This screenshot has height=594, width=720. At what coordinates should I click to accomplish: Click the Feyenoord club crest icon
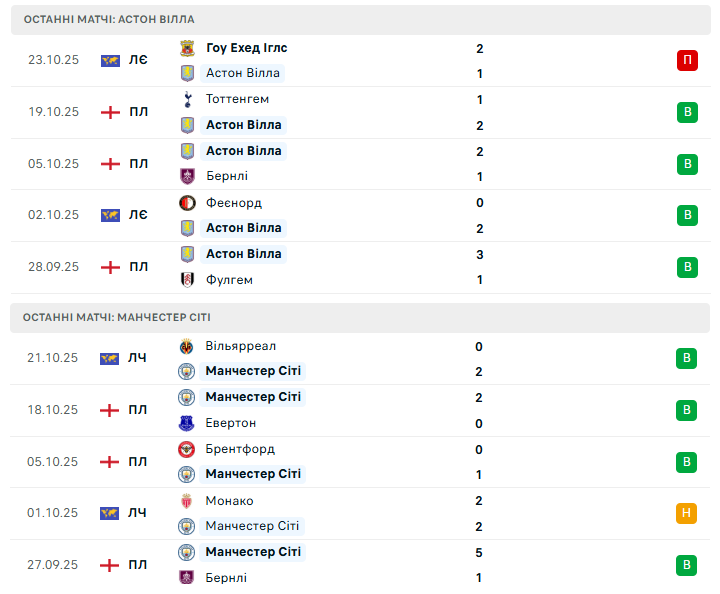[186, 203]
